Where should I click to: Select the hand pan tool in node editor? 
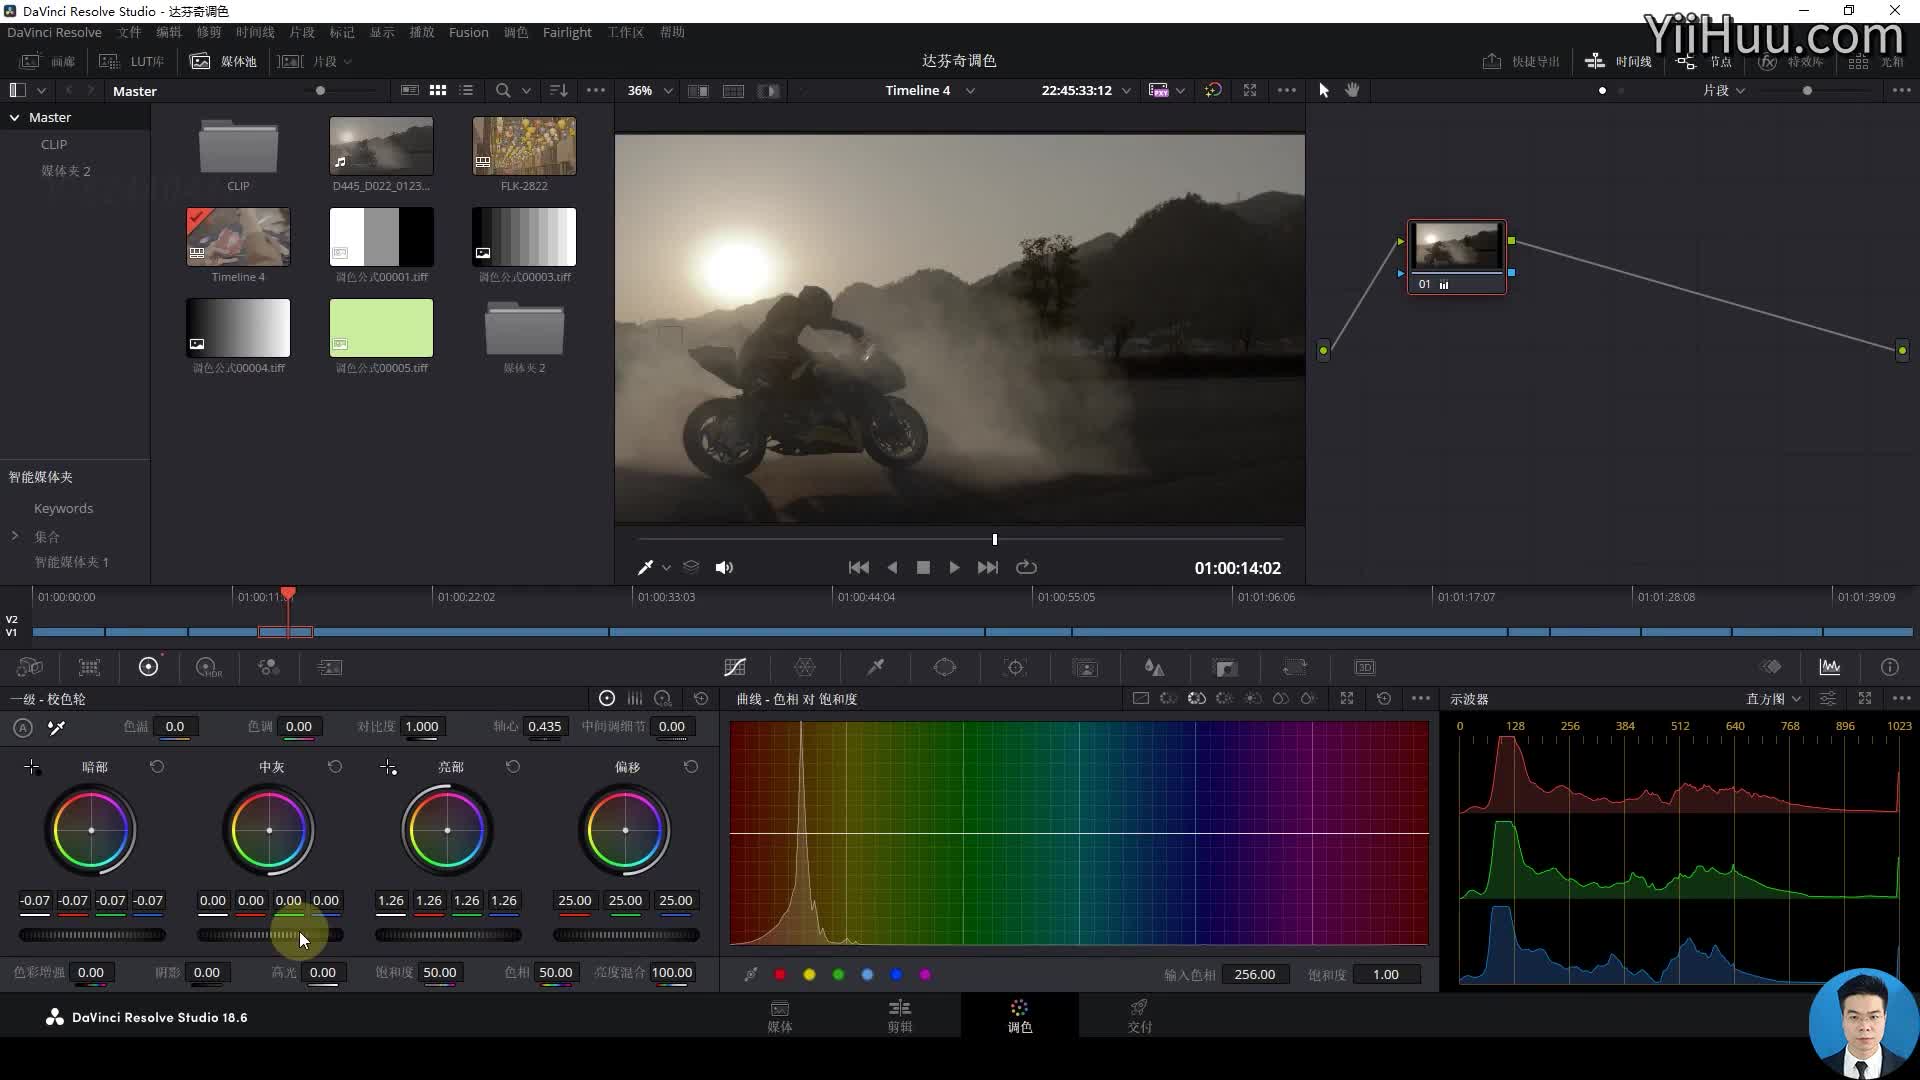click(x=1352, y=90)
